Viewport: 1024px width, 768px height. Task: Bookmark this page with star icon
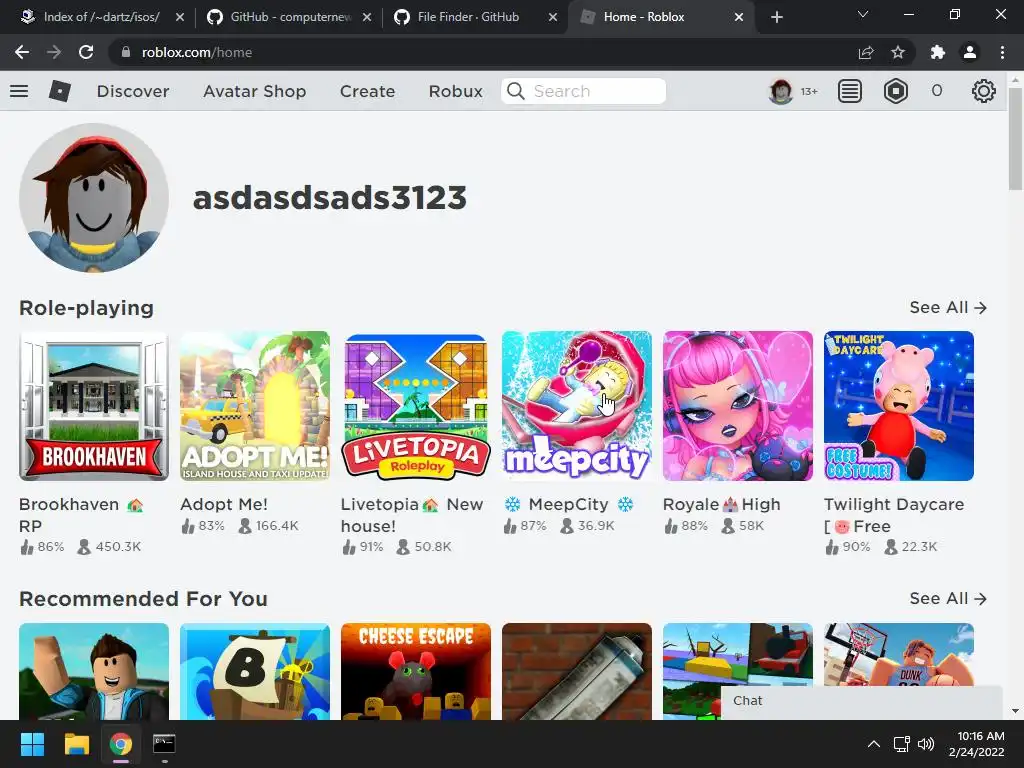(x=898, y=52)
